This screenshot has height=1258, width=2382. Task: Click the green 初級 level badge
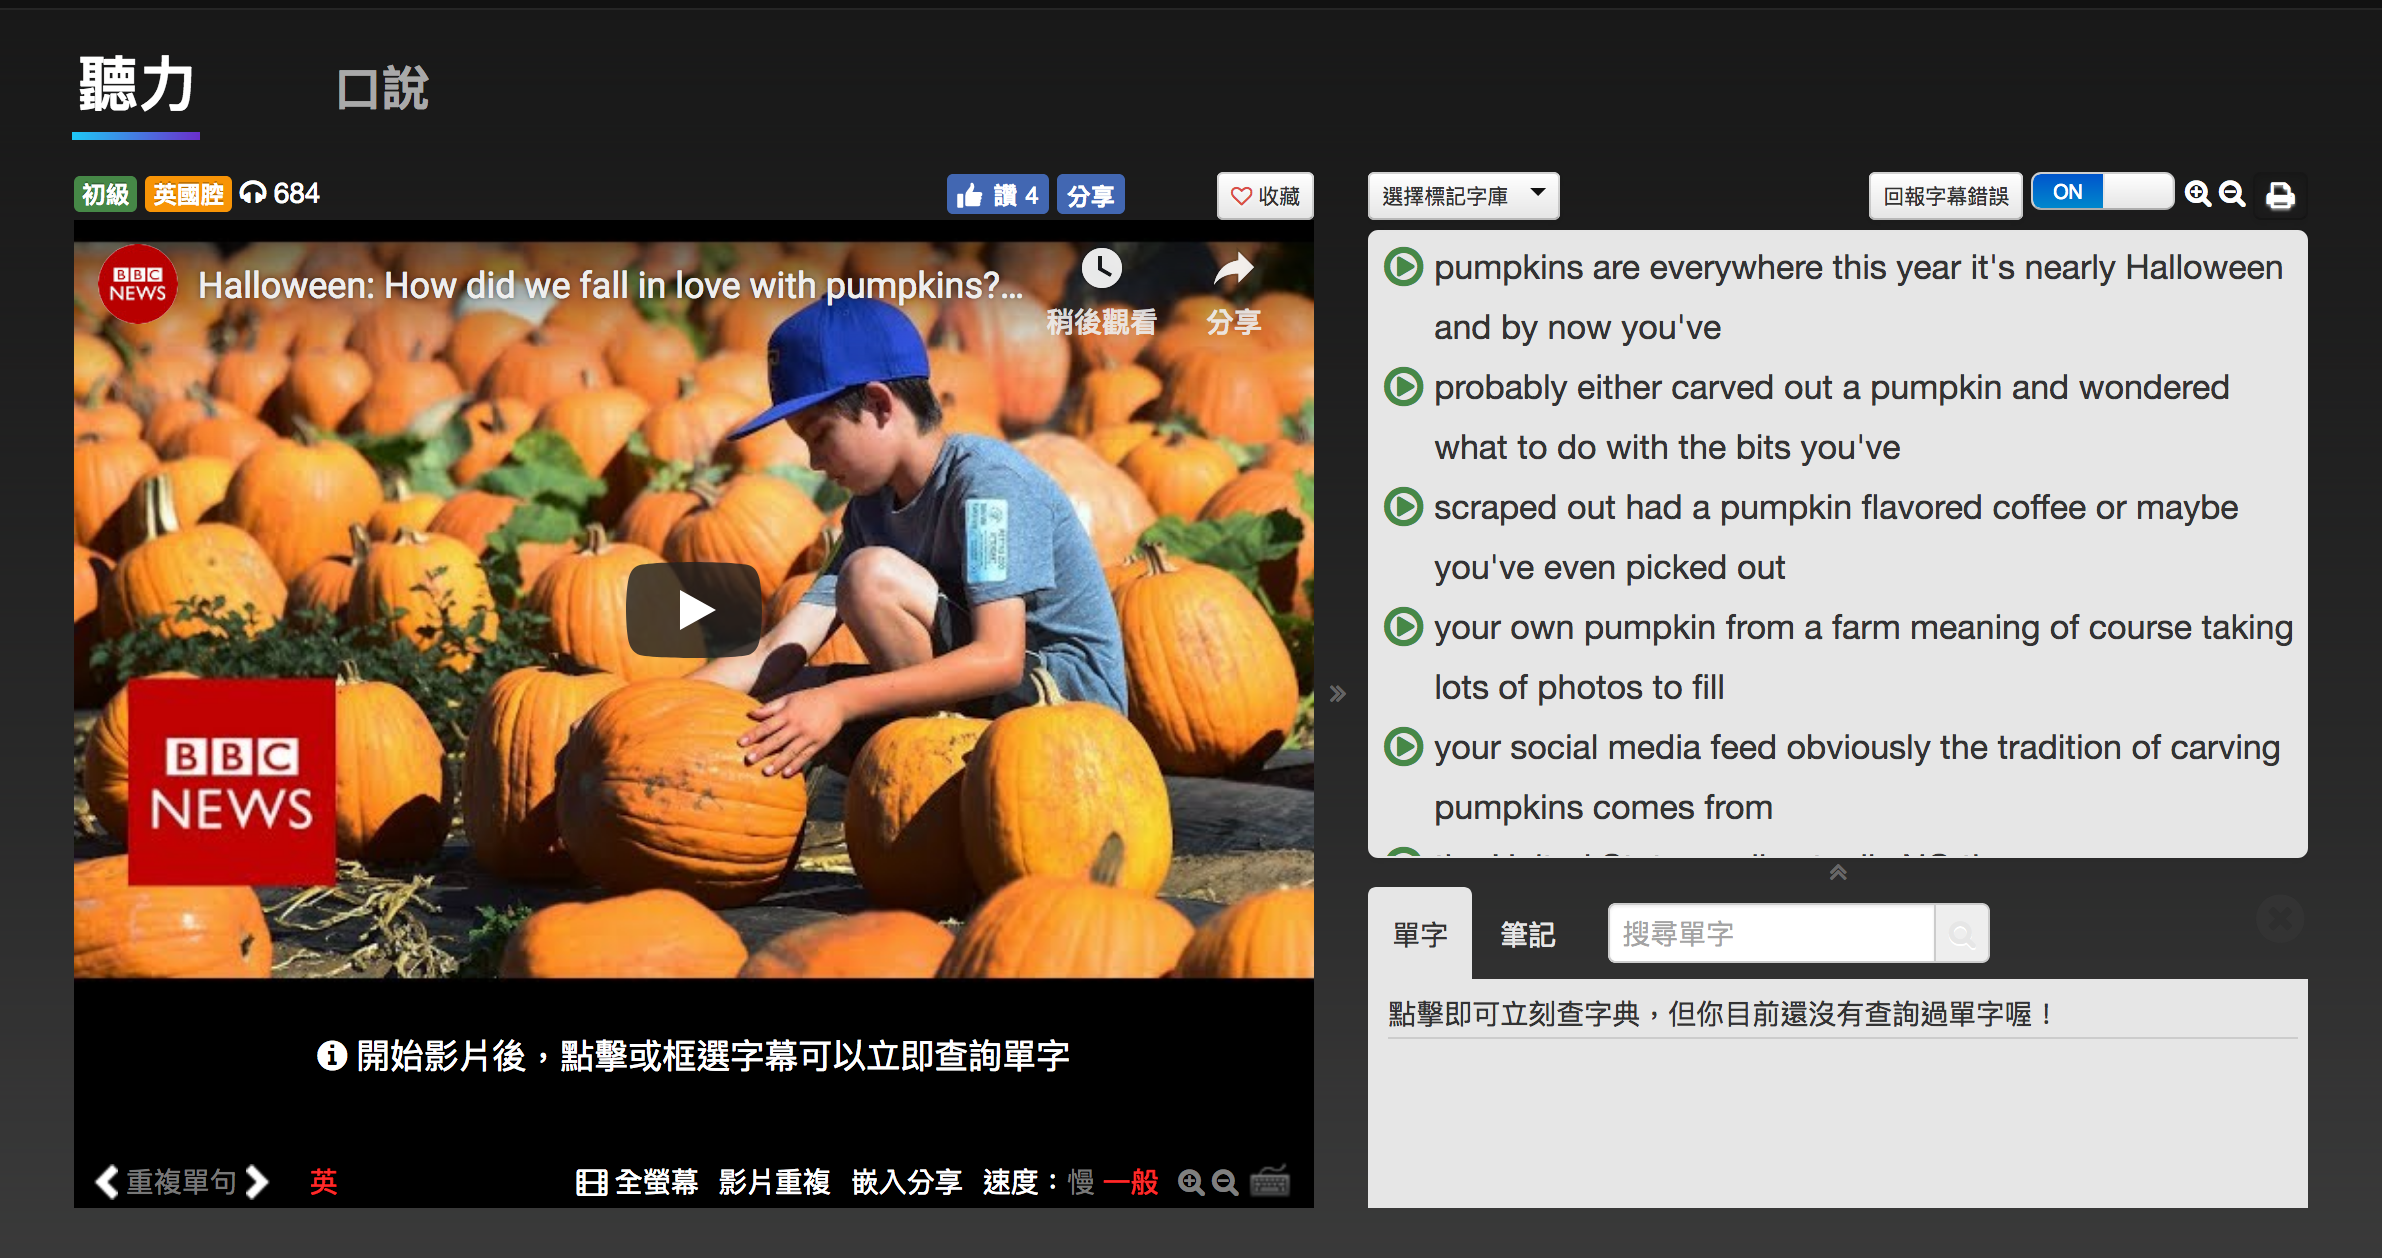coord(105,194)
